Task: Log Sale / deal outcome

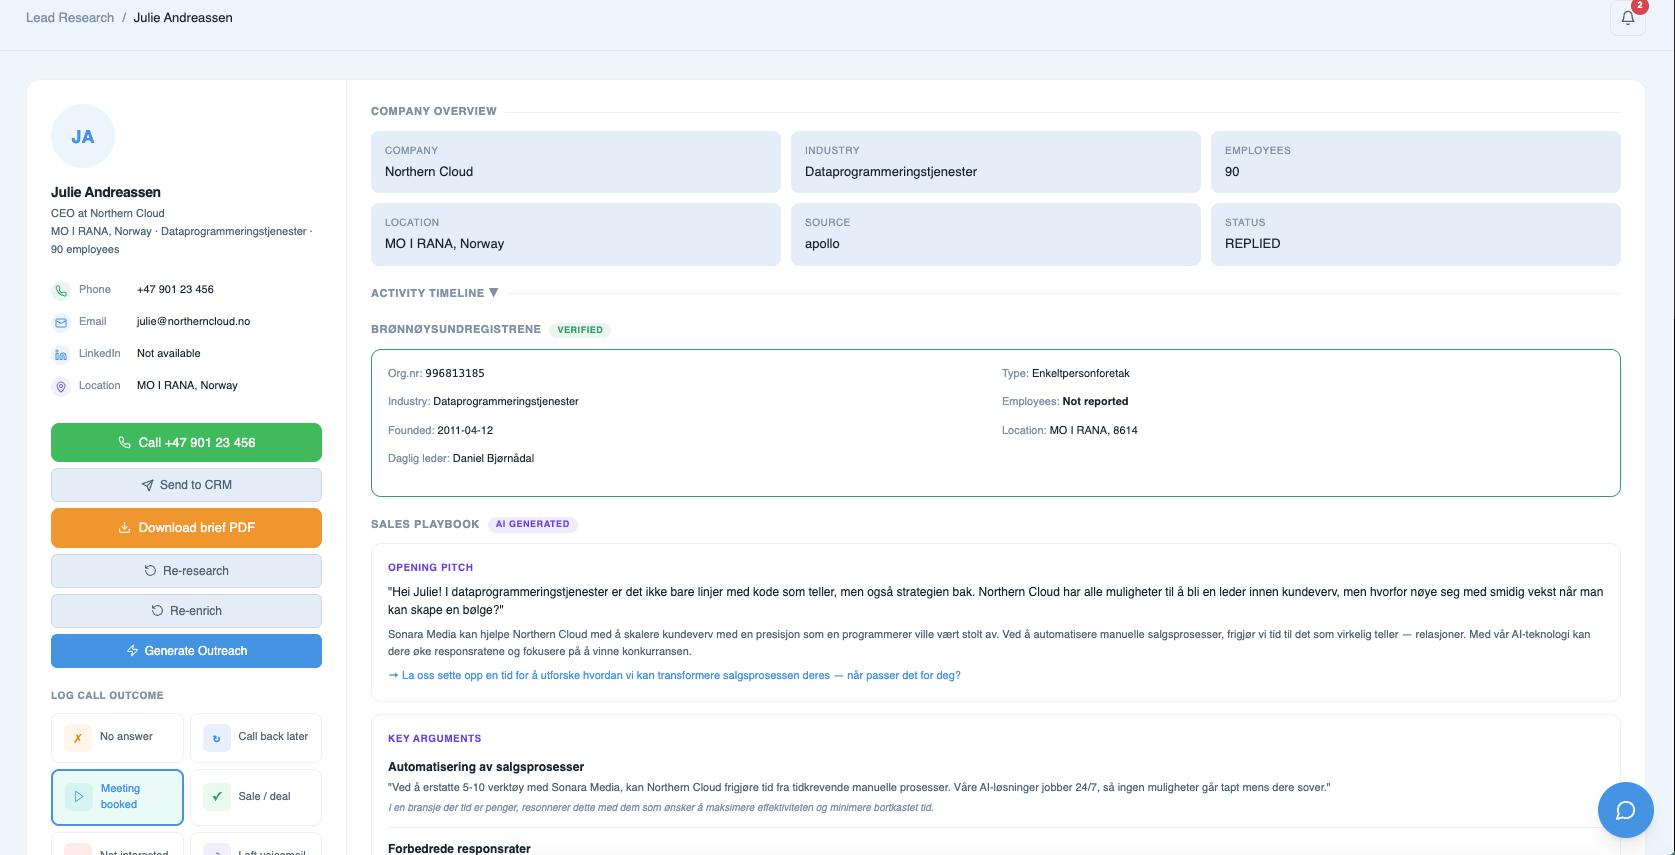Action: [x=256, y=797]
